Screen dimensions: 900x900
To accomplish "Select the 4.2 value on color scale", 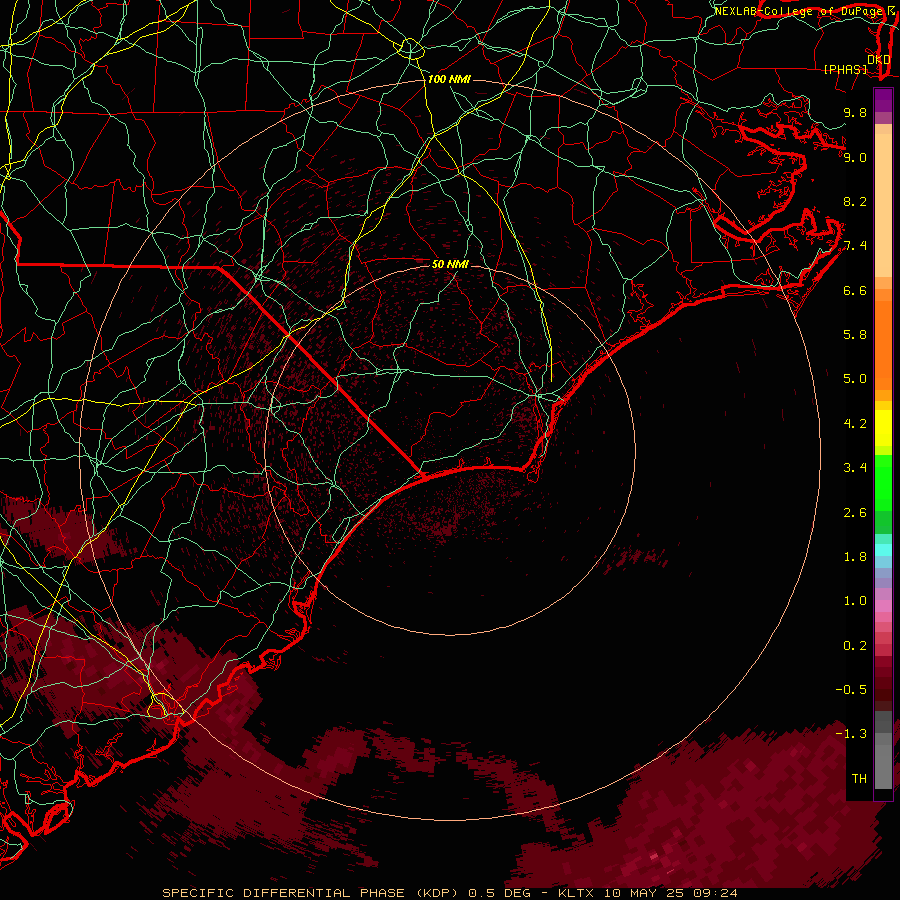I will (855, 424).
